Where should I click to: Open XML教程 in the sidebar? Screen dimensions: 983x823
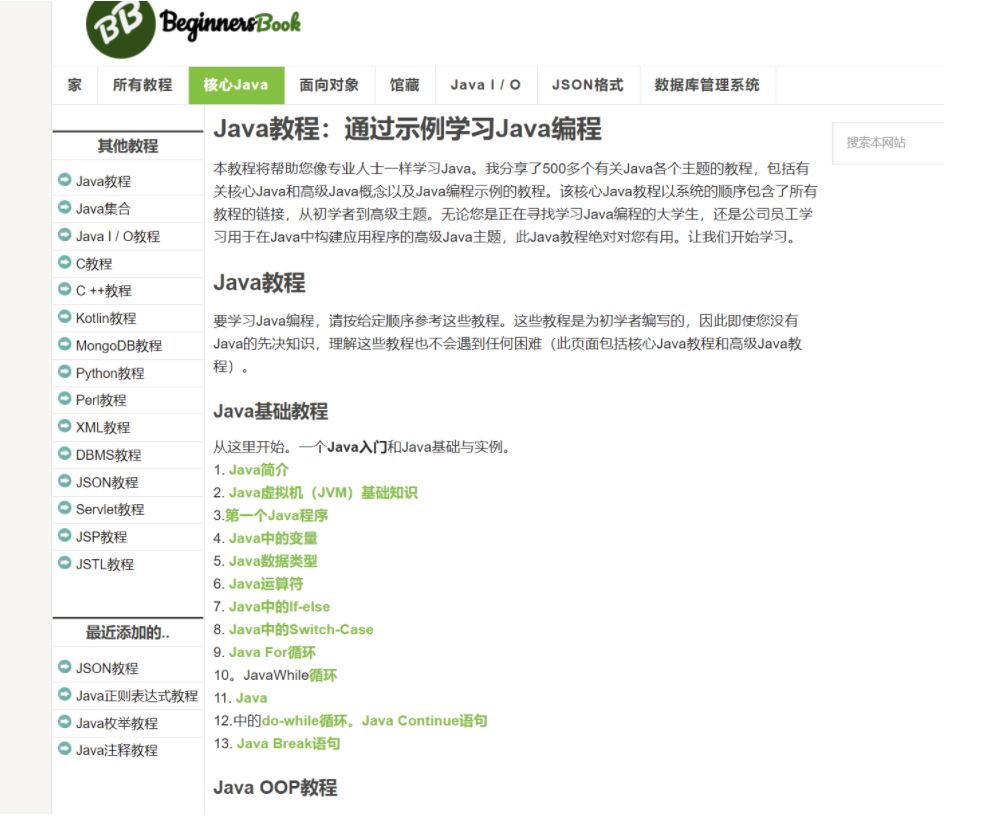tap(103, 428)
